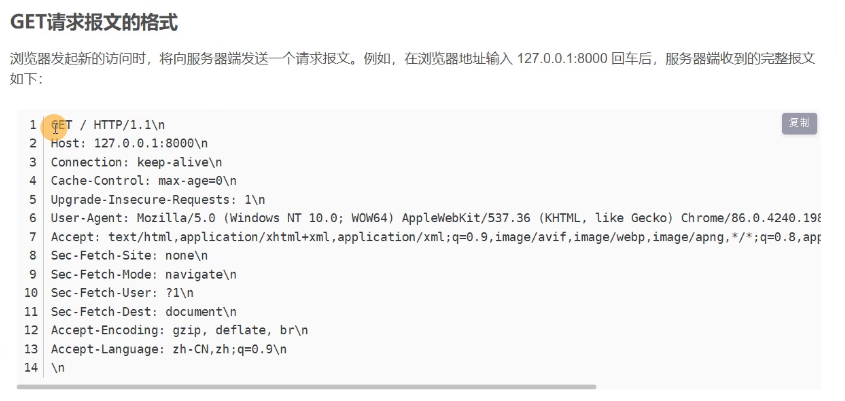The height and width of the screenshot is (401, 845).
Task: Click the Connection: keep-alive line
Action: pos(136,162)
